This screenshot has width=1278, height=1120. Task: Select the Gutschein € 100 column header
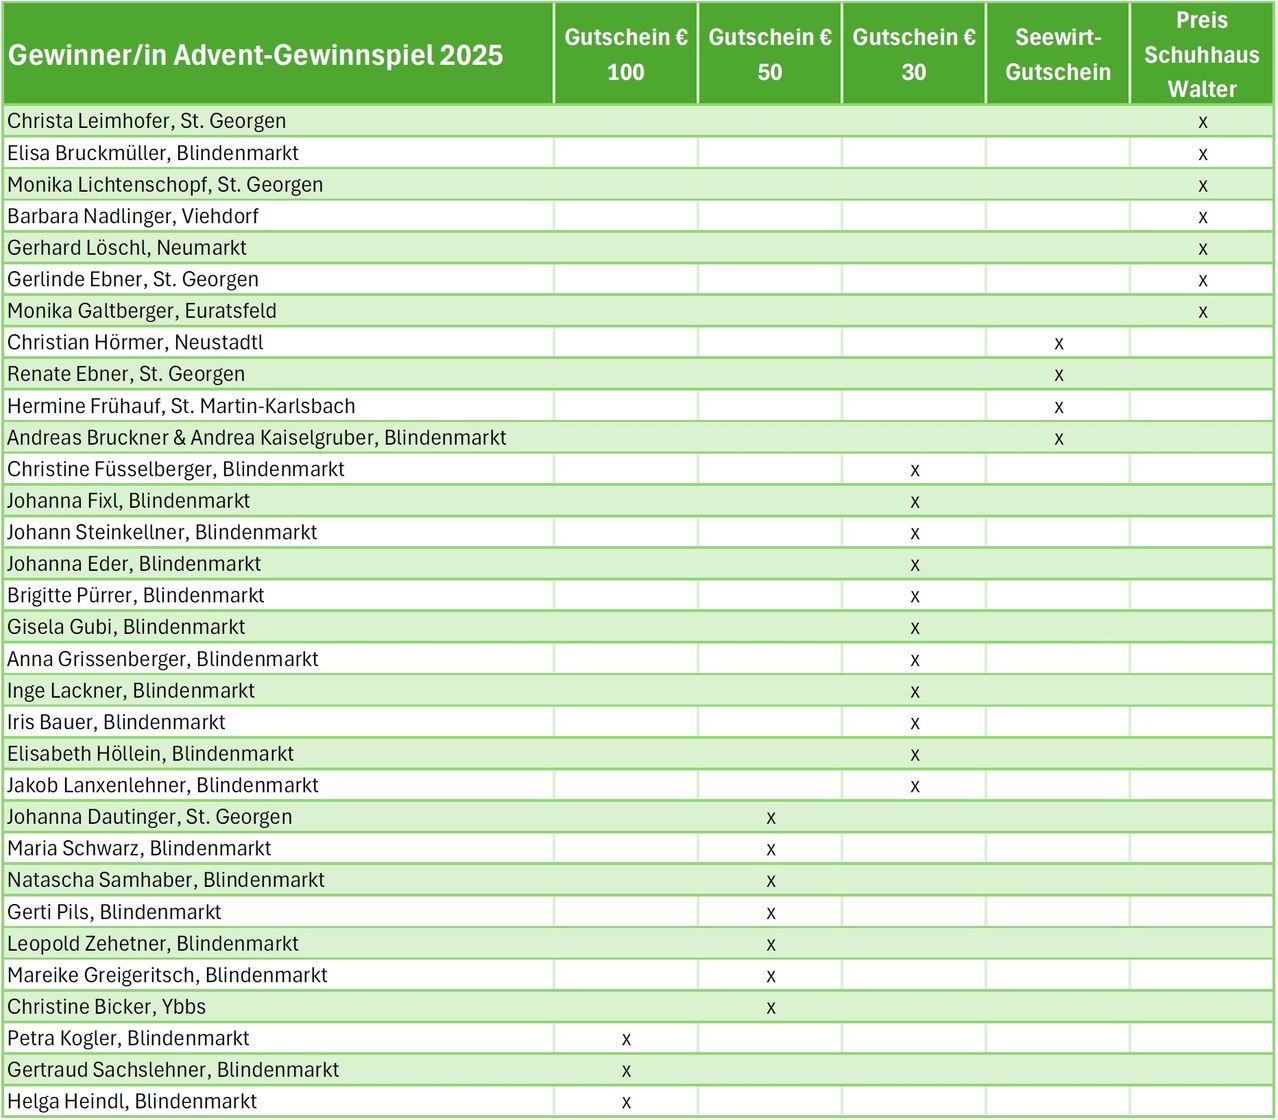coord(625,54)
